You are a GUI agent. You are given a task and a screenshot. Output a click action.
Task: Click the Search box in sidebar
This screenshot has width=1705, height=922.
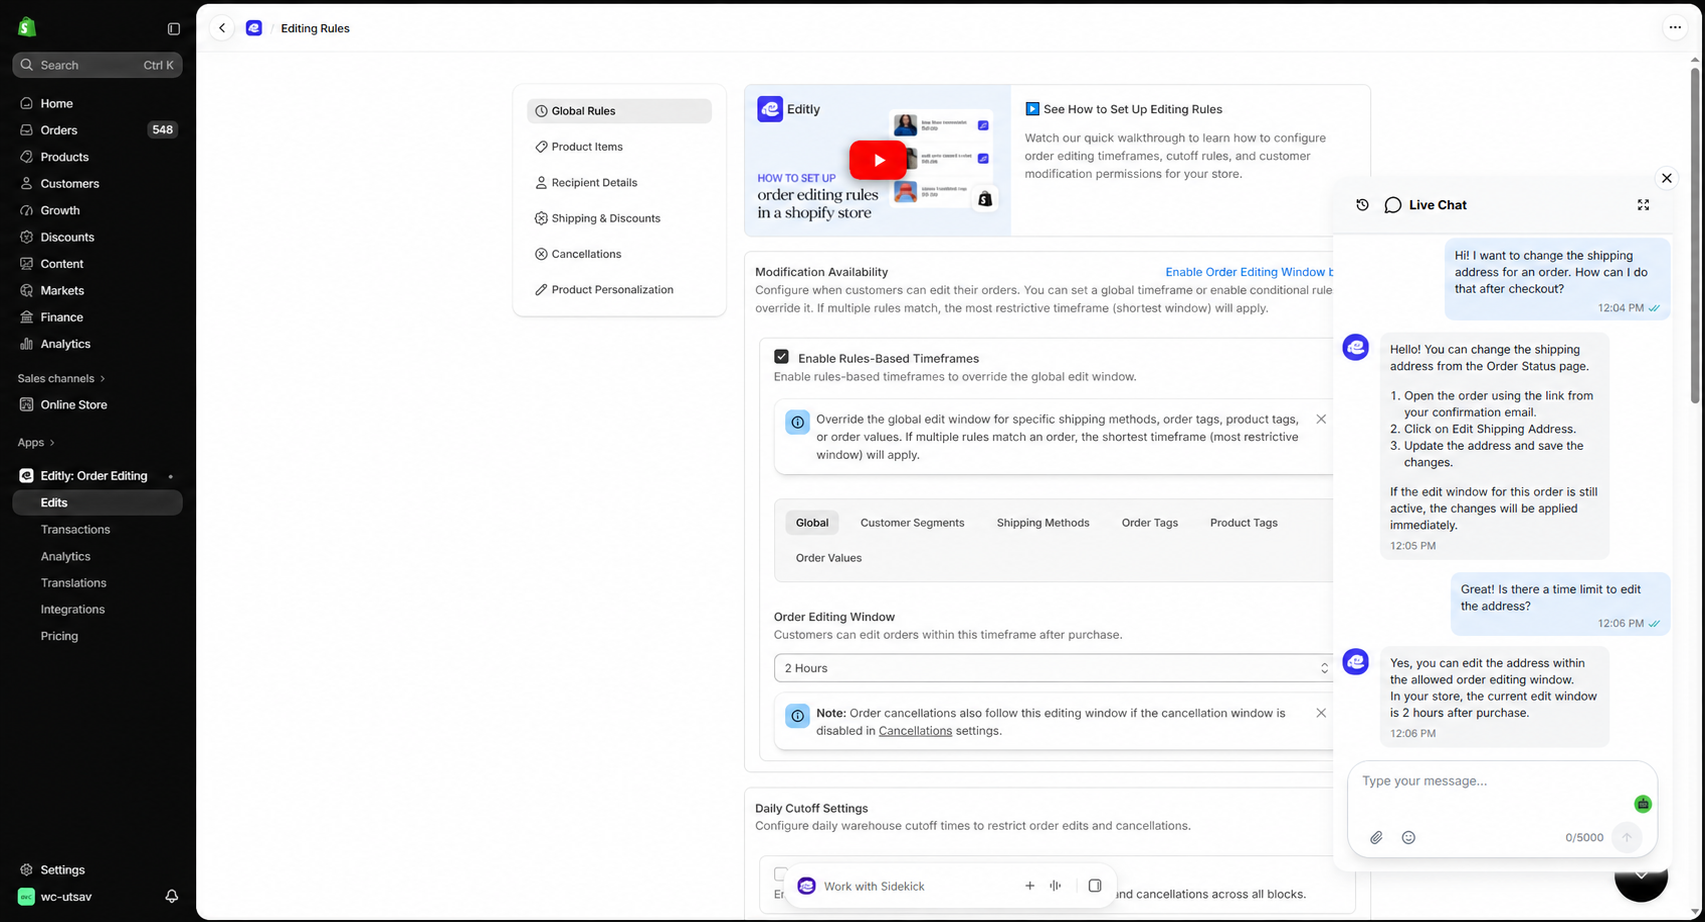(97, 65)
